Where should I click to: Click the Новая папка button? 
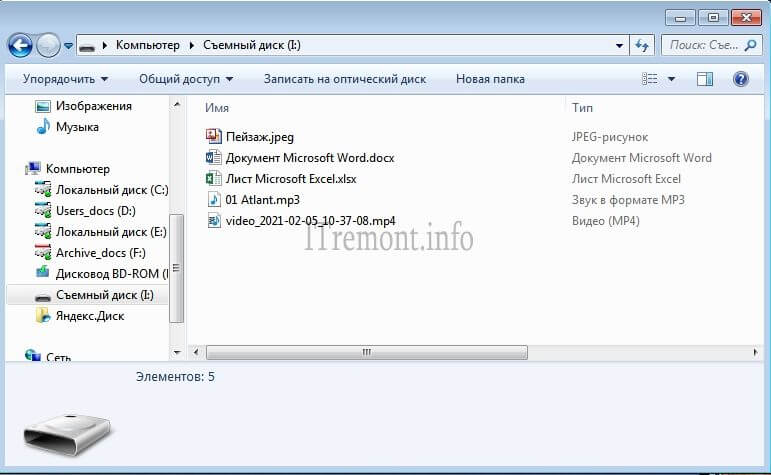[x=490, y=78]
